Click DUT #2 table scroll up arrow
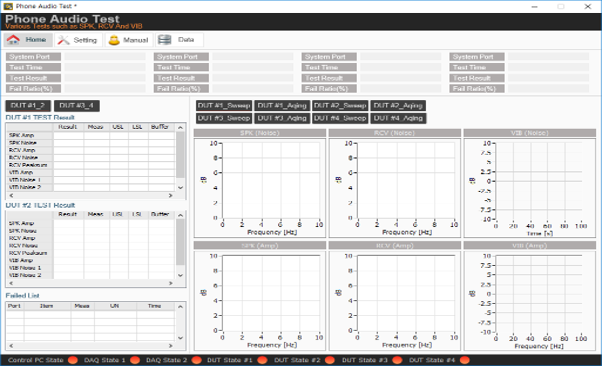Screen dimensions: 602x366 pyautogui.click(x=180, y=215)
